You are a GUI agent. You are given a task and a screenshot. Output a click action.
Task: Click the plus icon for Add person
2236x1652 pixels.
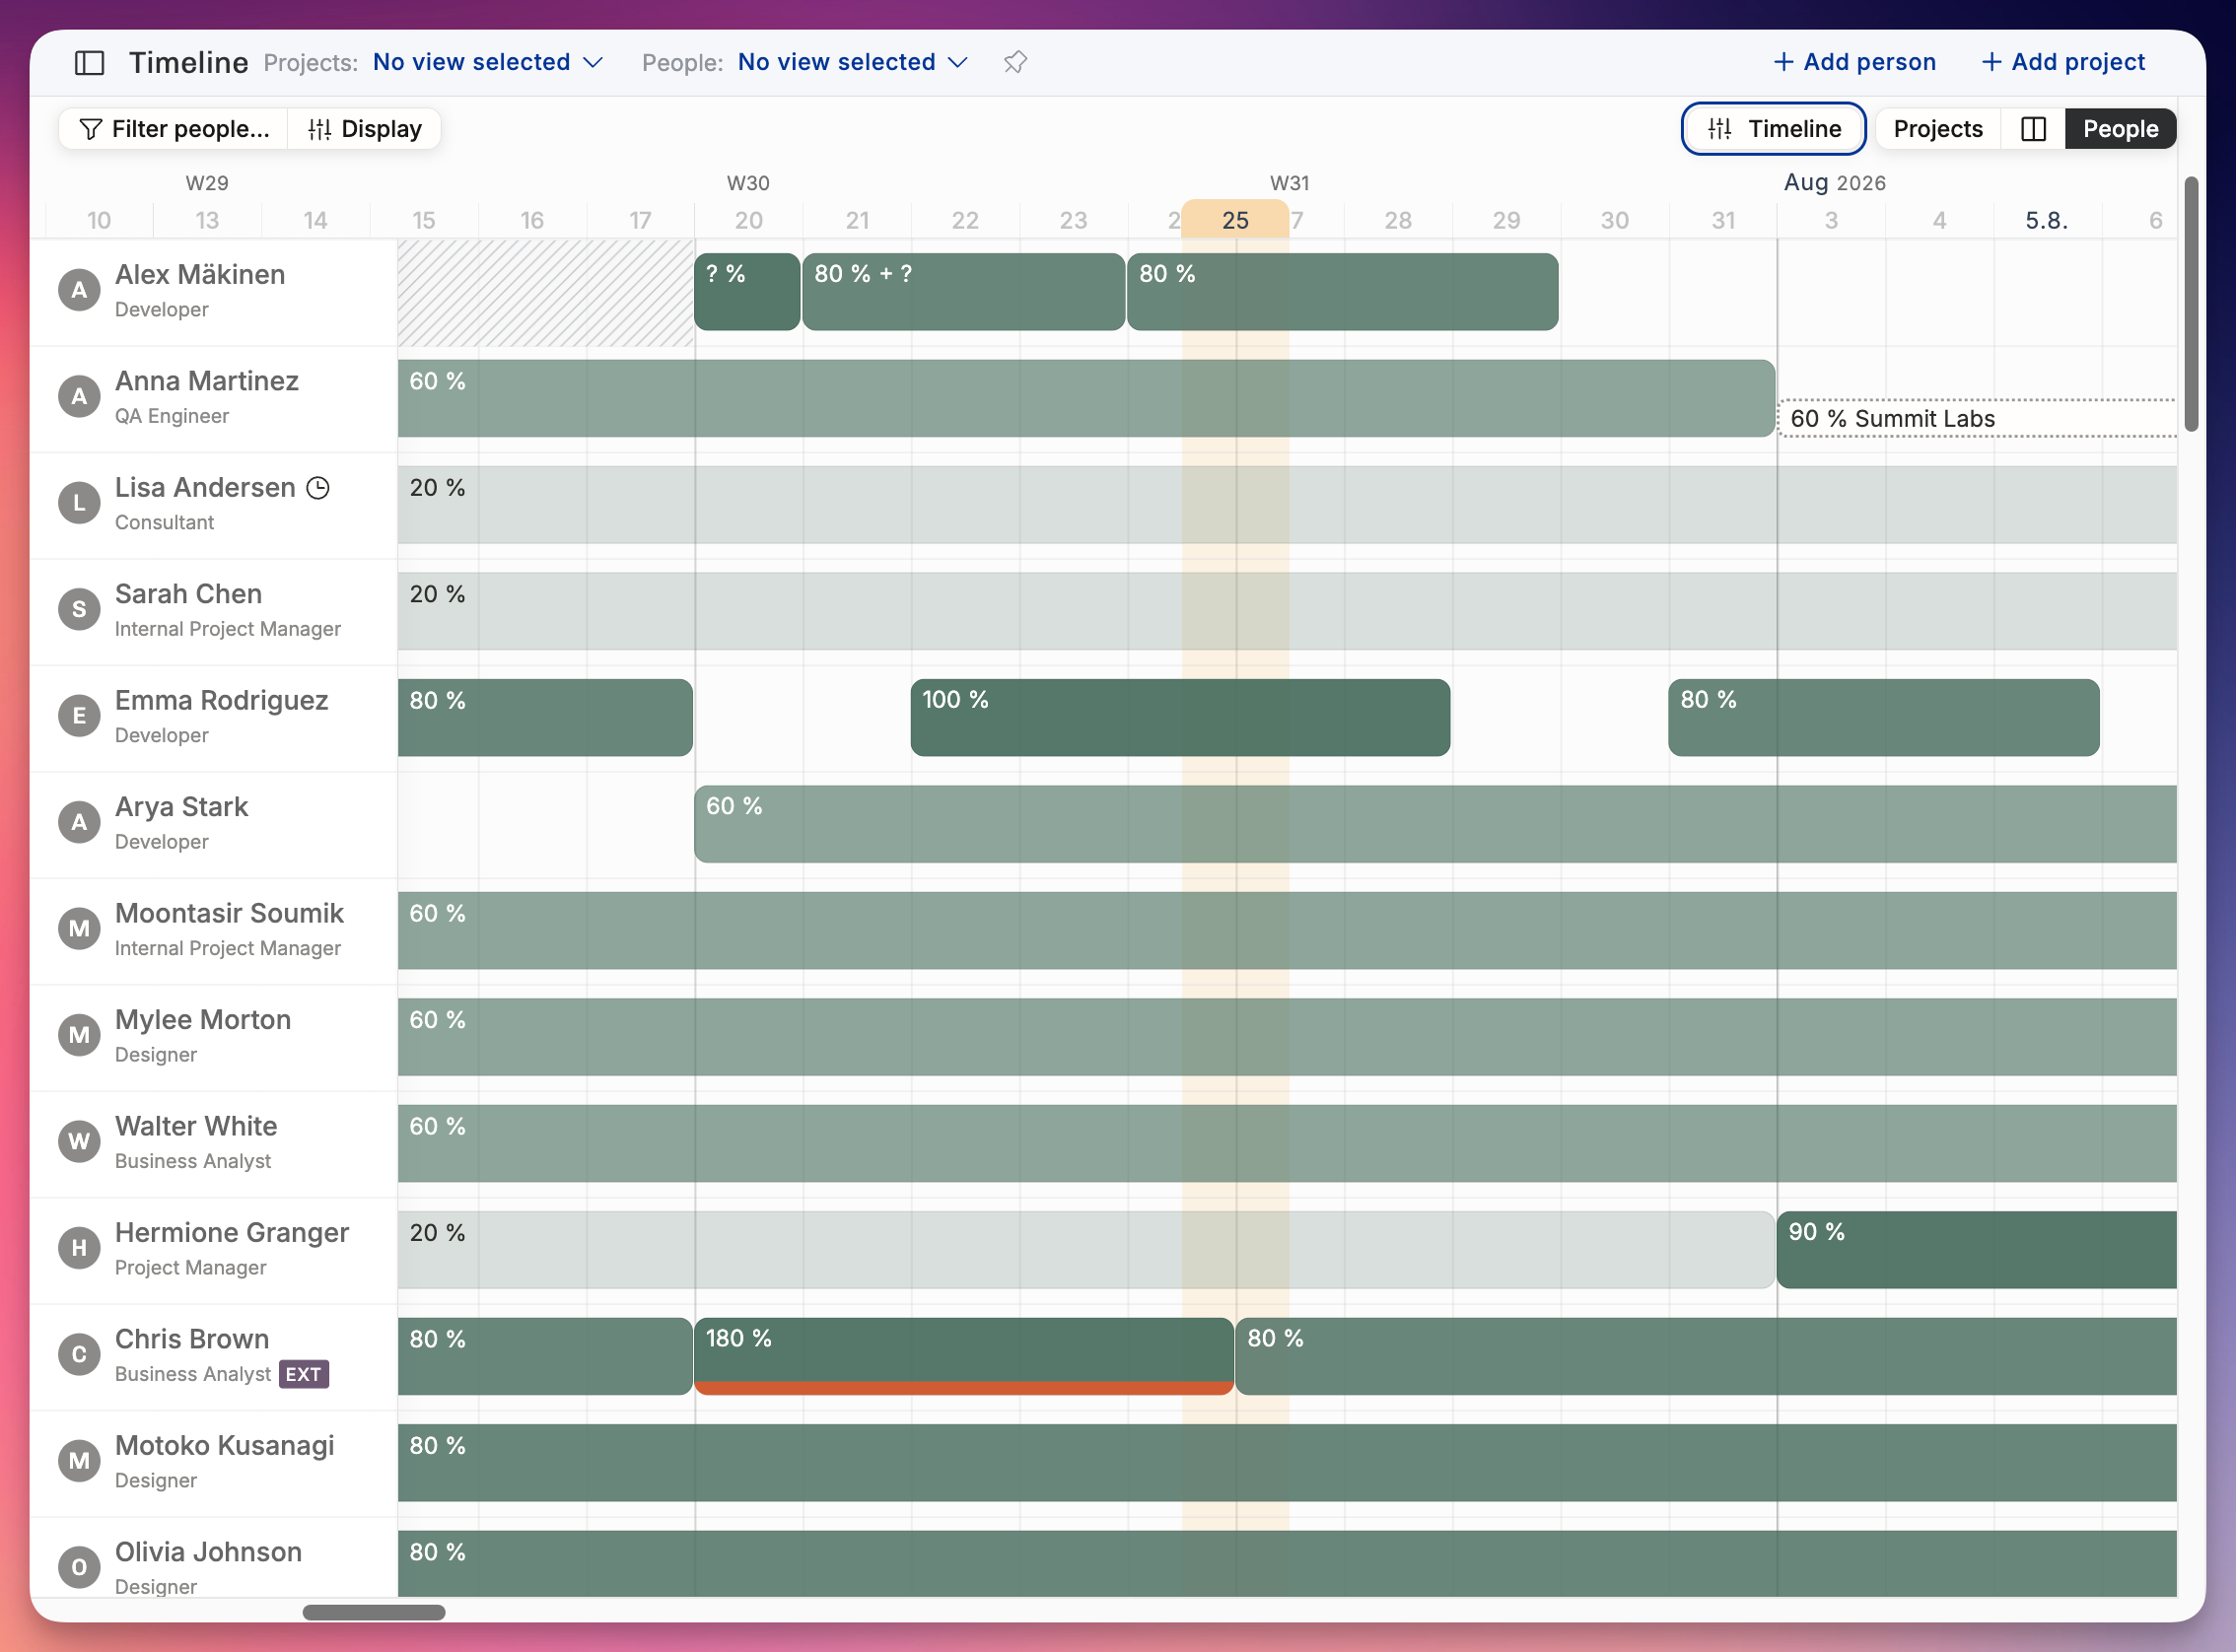pyautogui.click(x=1783, y=62)
